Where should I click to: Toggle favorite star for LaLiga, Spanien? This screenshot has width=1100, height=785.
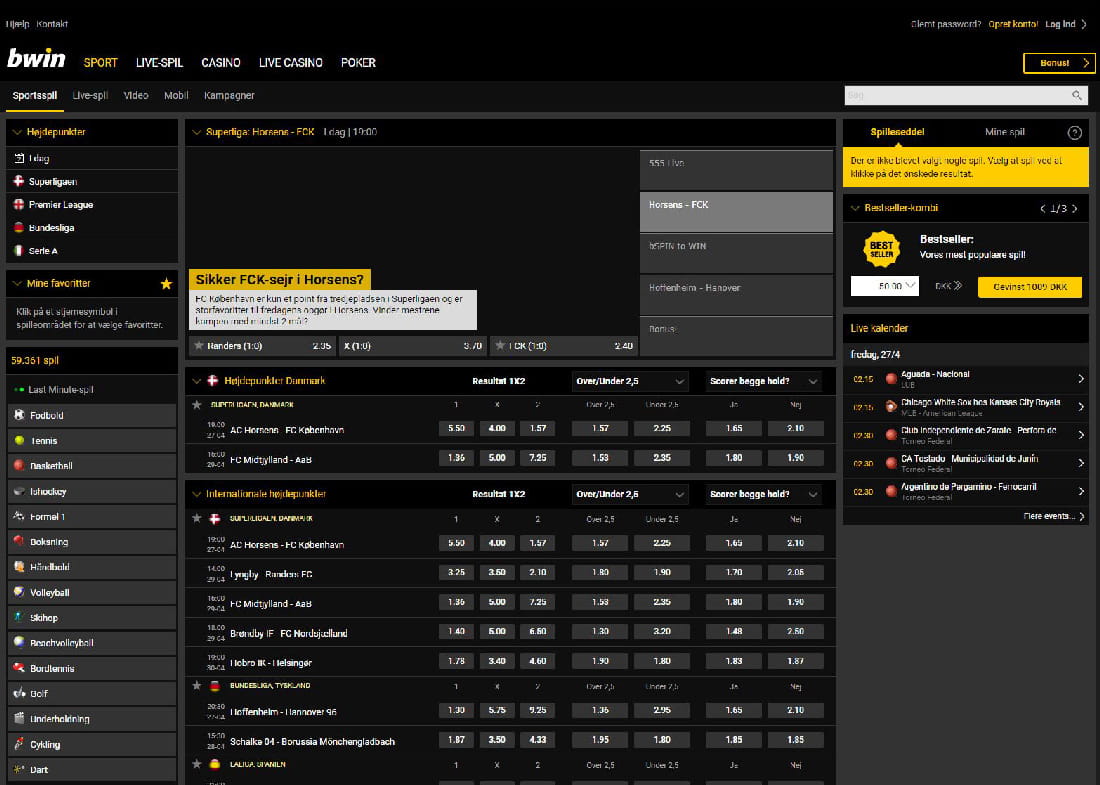(x=197, y=764)
